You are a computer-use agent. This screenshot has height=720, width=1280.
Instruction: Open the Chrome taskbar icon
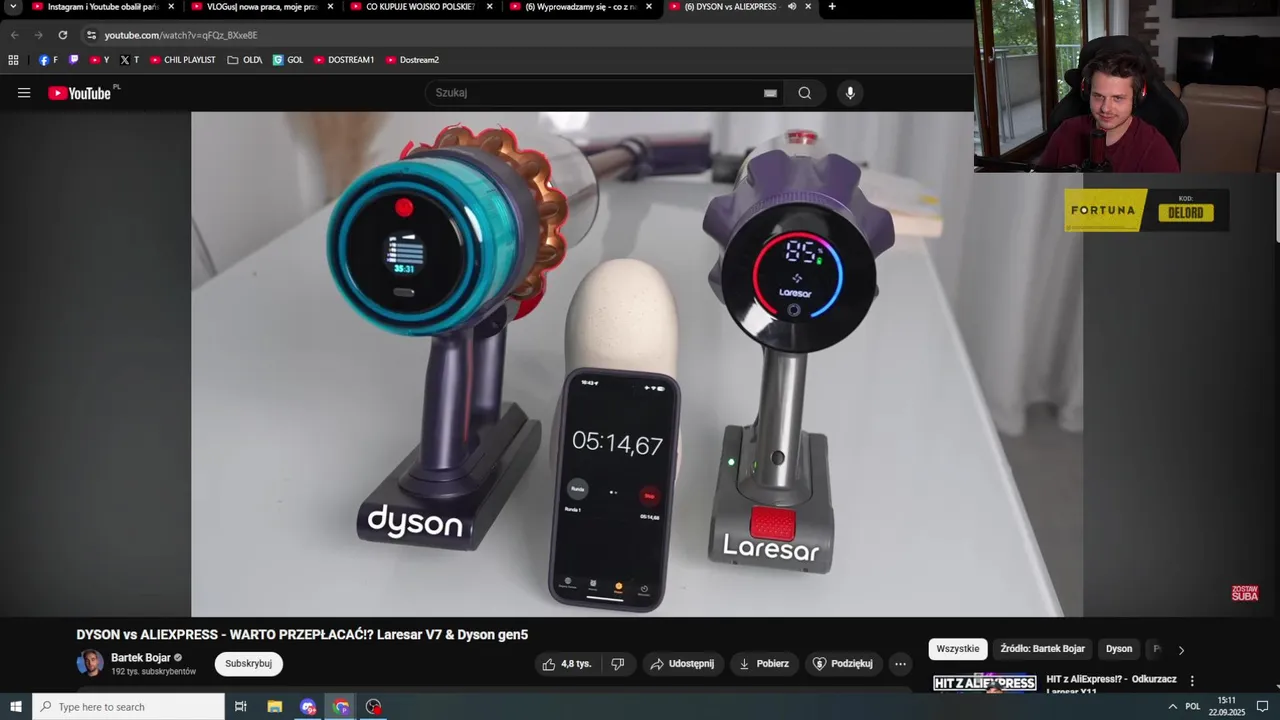[x=341, y=707]
